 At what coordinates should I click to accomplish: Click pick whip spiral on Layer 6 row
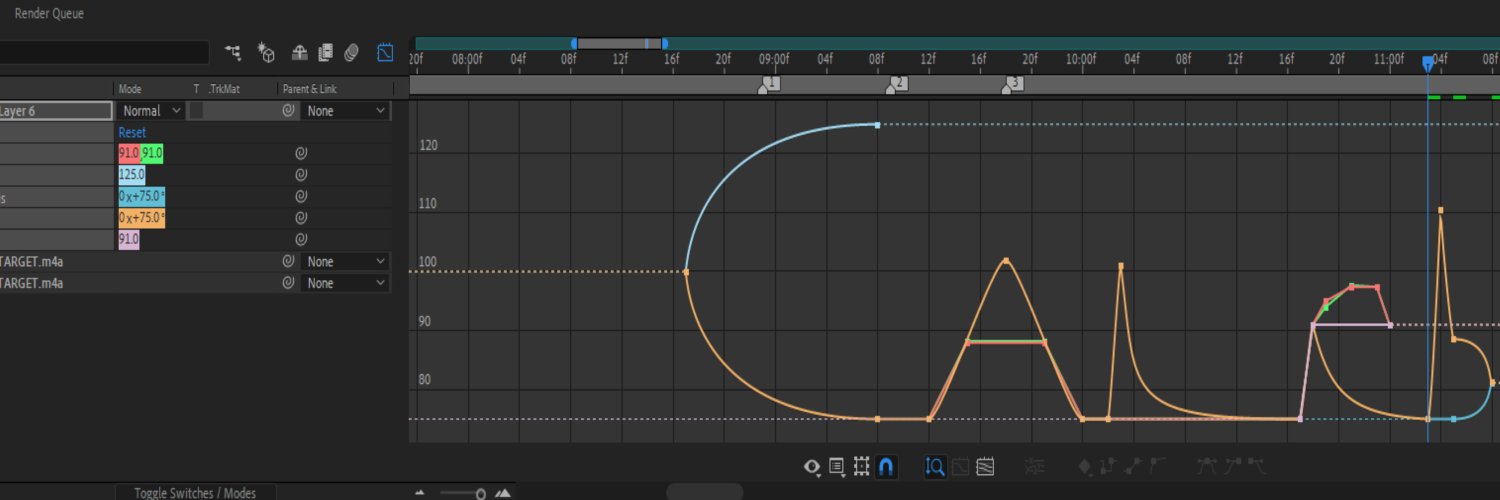pyautogui.click(x=288, y=111)
